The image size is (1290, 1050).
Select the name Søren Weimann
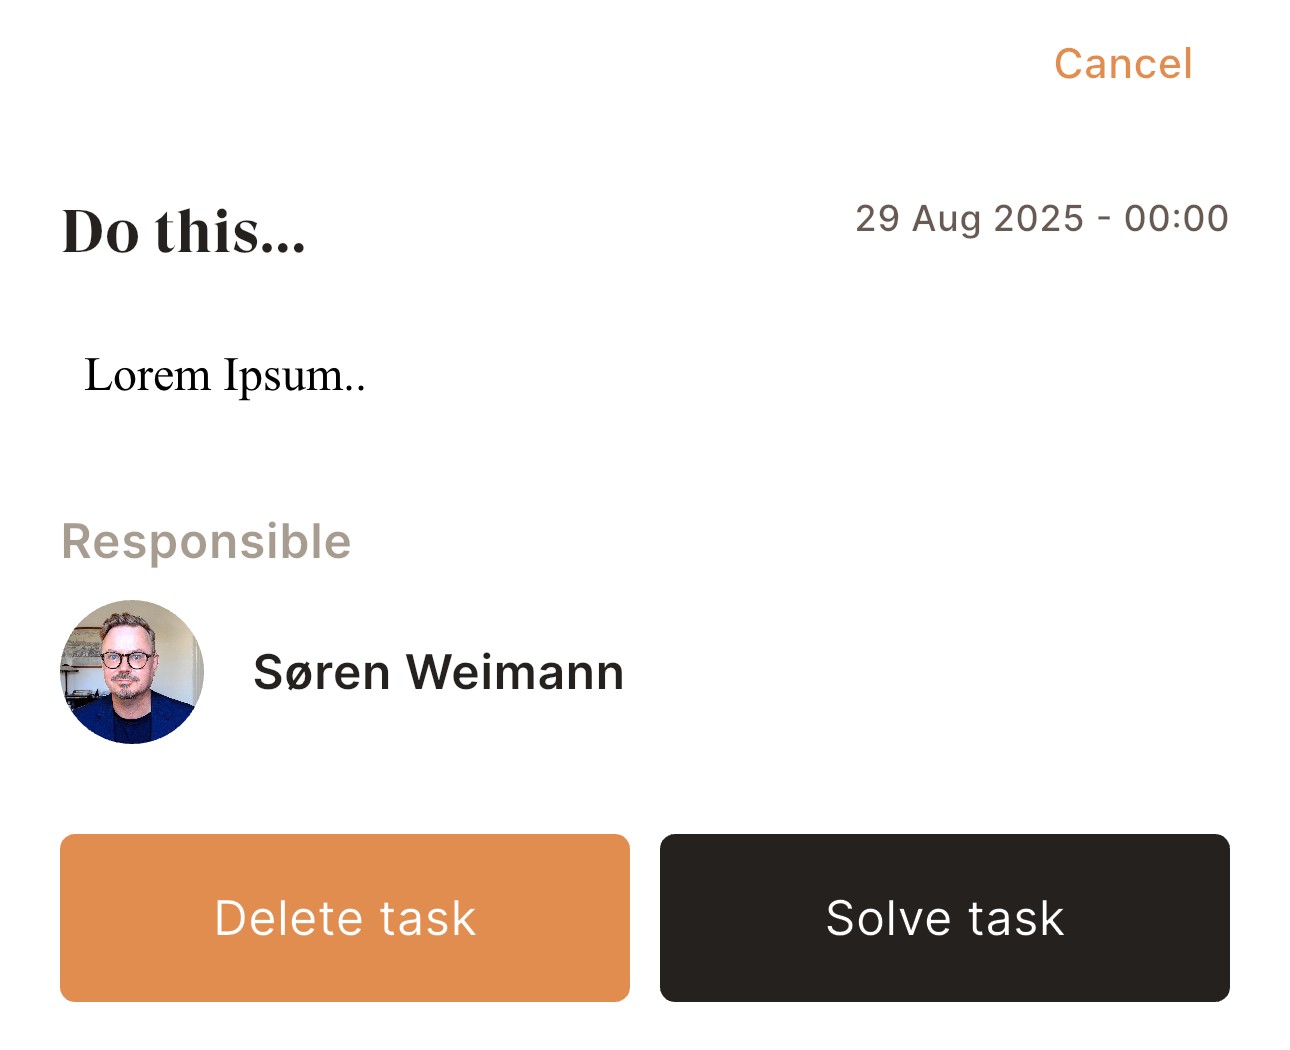point(438,672)
